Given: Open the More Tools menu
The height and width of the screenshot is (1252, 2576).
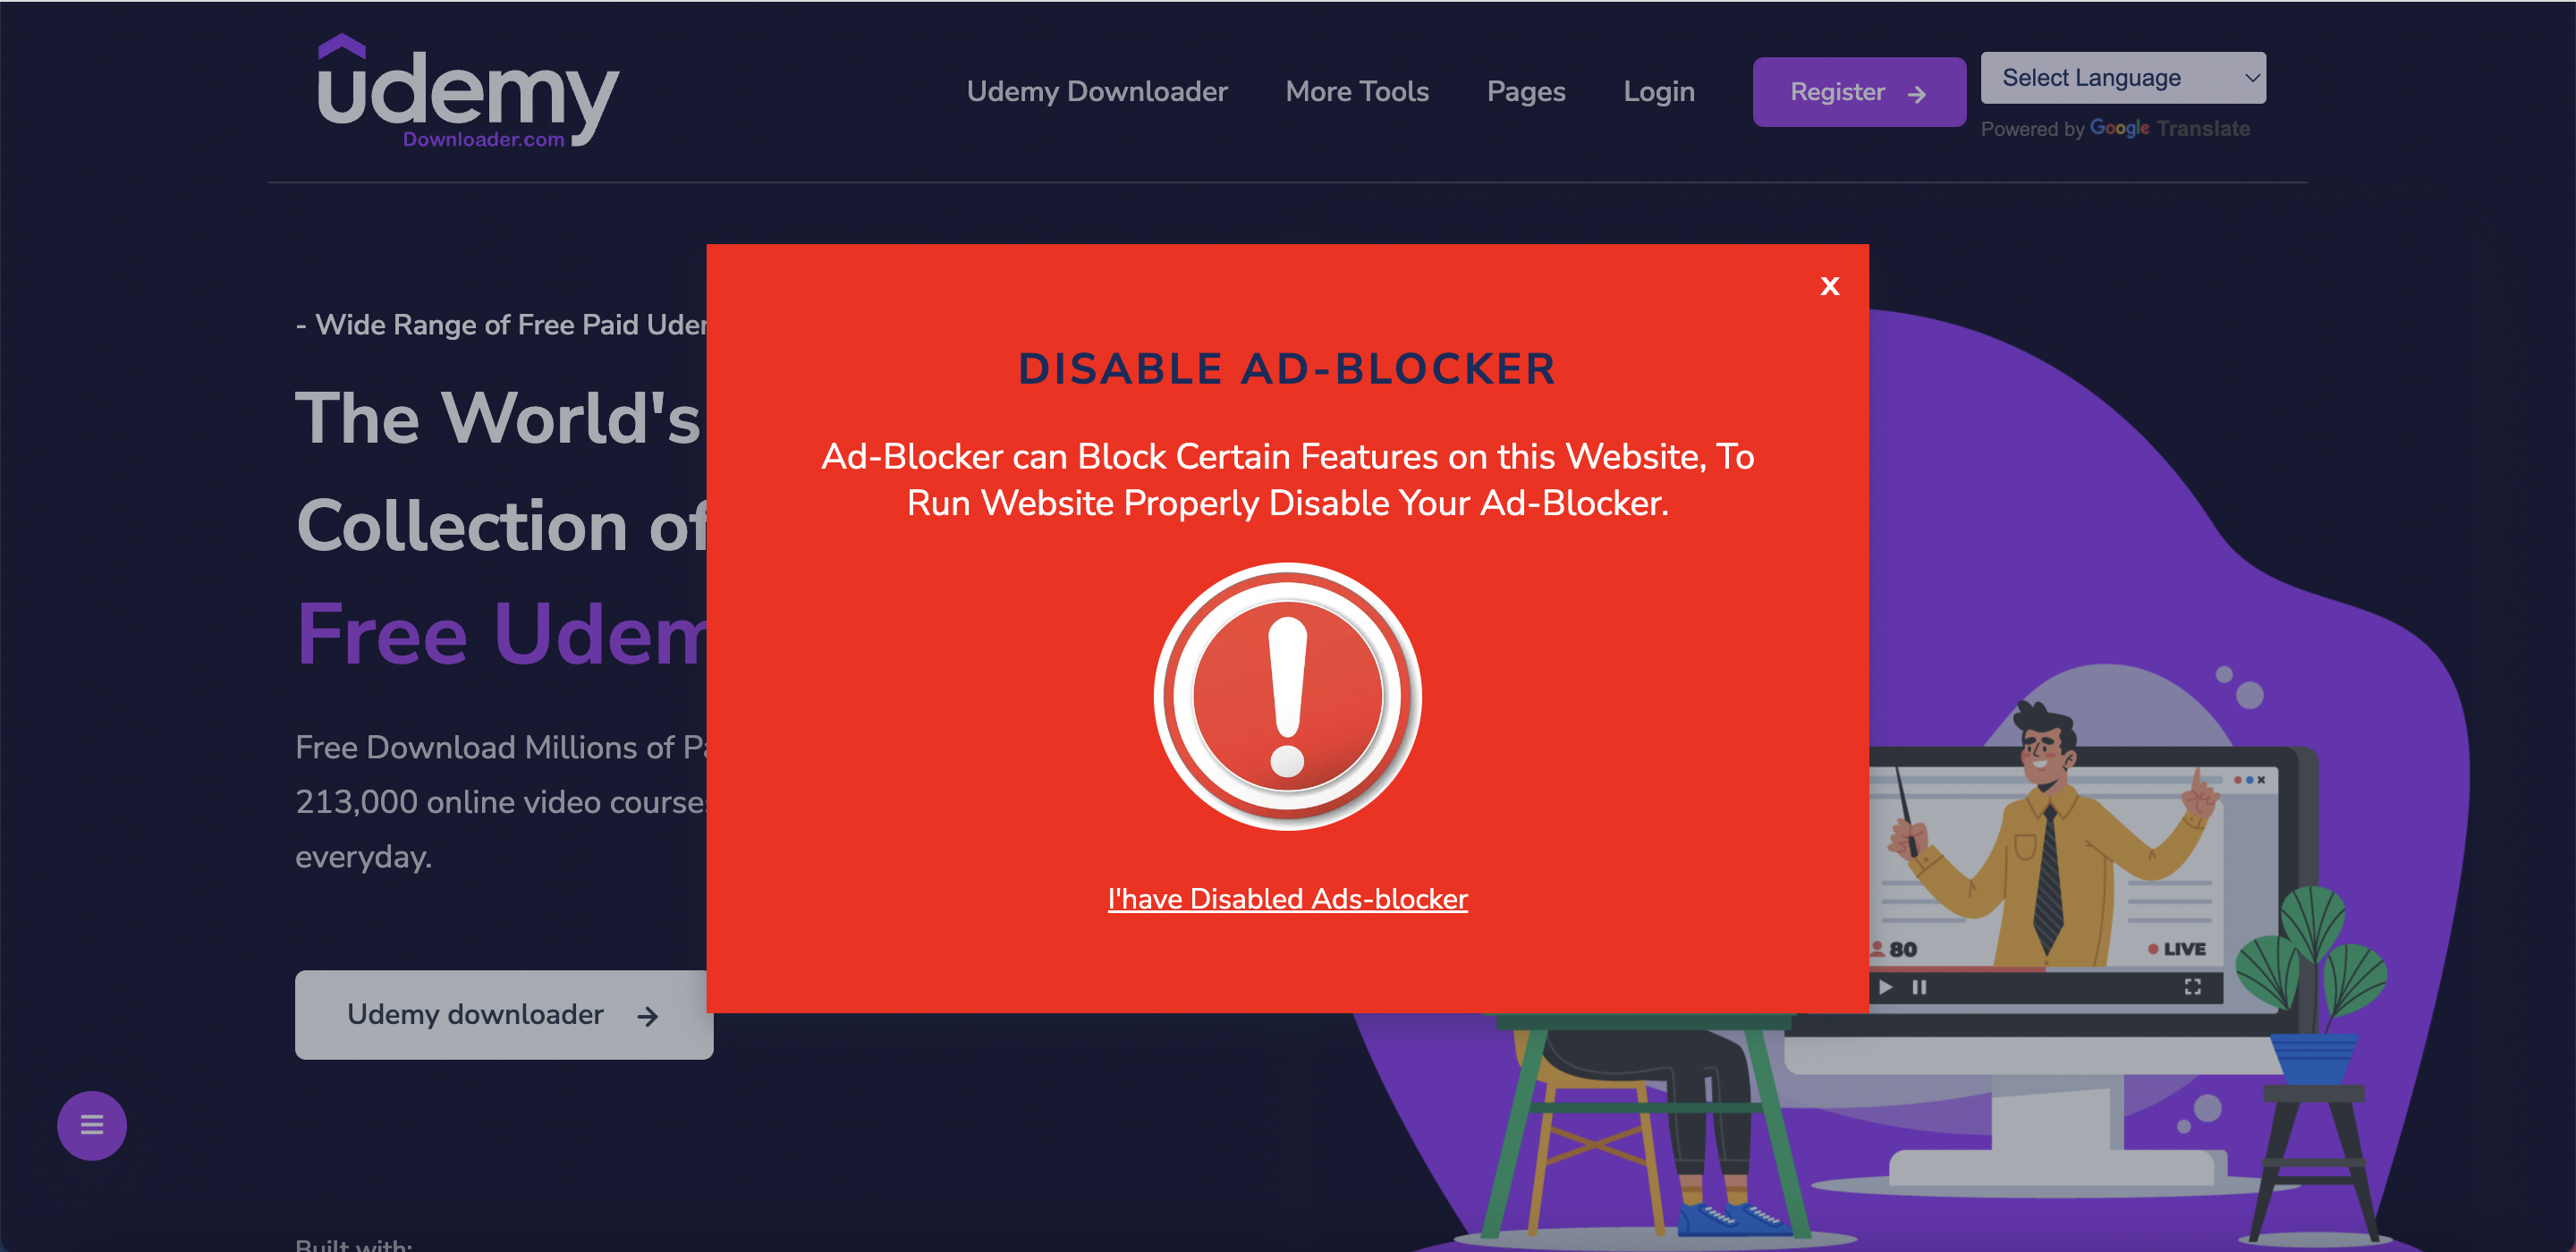Looking at the screenshot, I should pos(1357,92).
